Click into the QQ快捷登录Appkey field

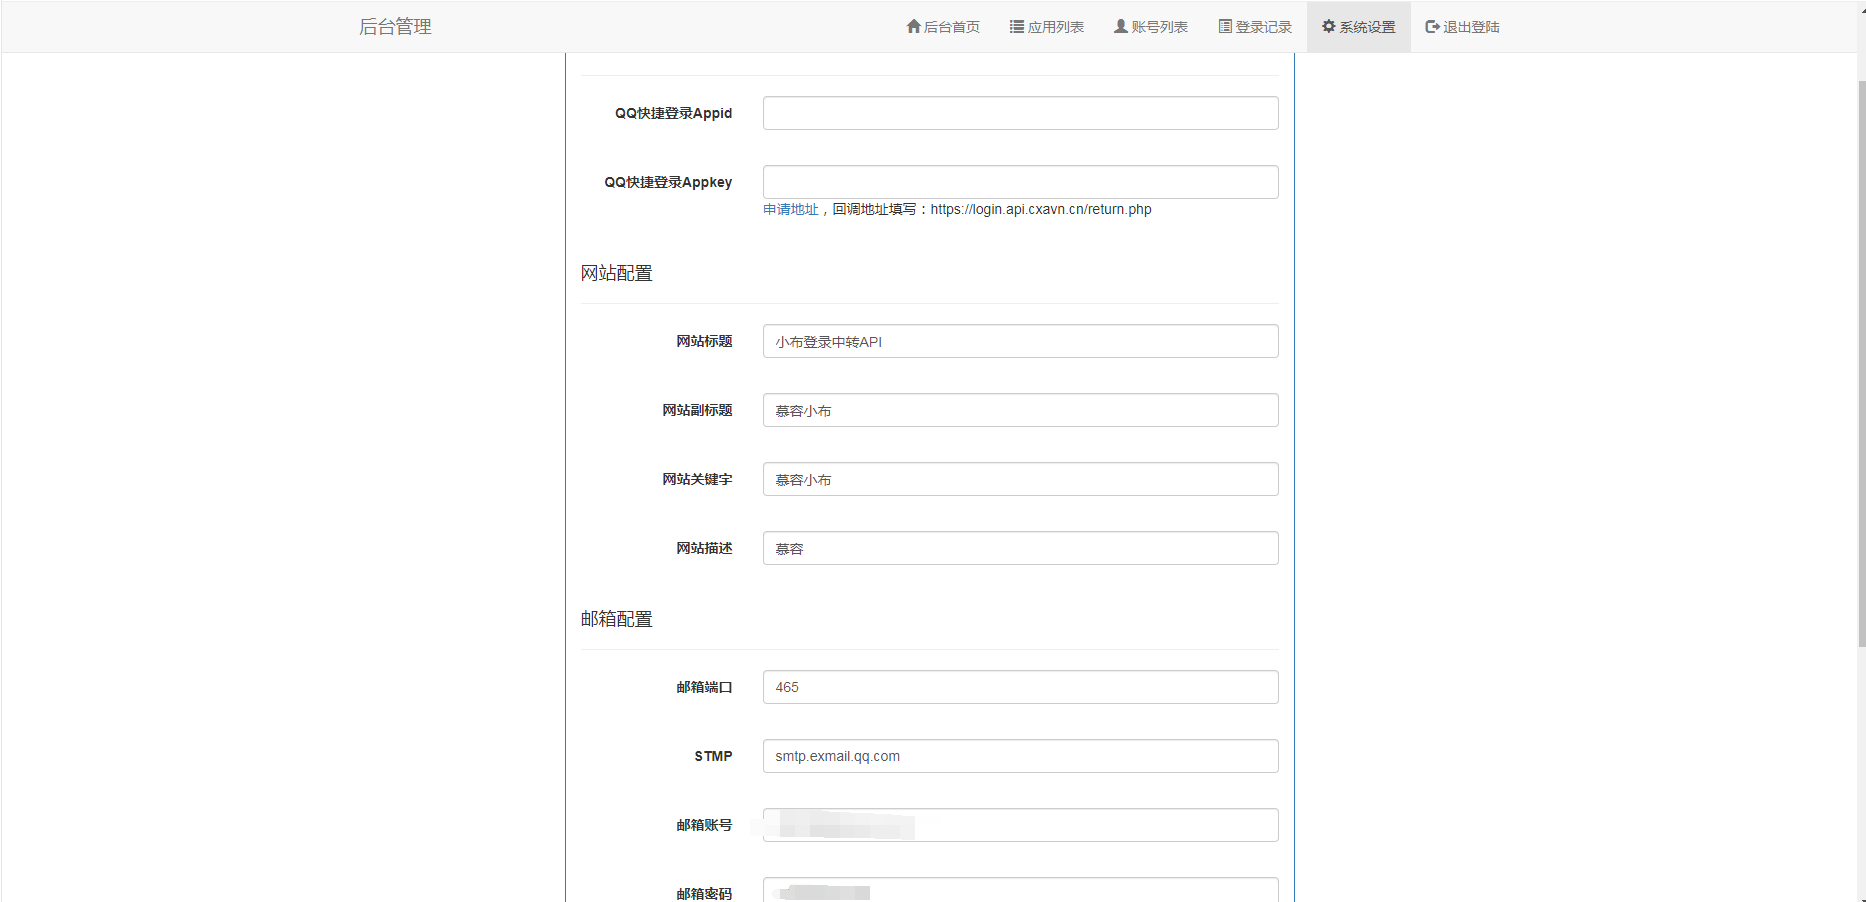pyautogui.click(x=1020, y=182)
